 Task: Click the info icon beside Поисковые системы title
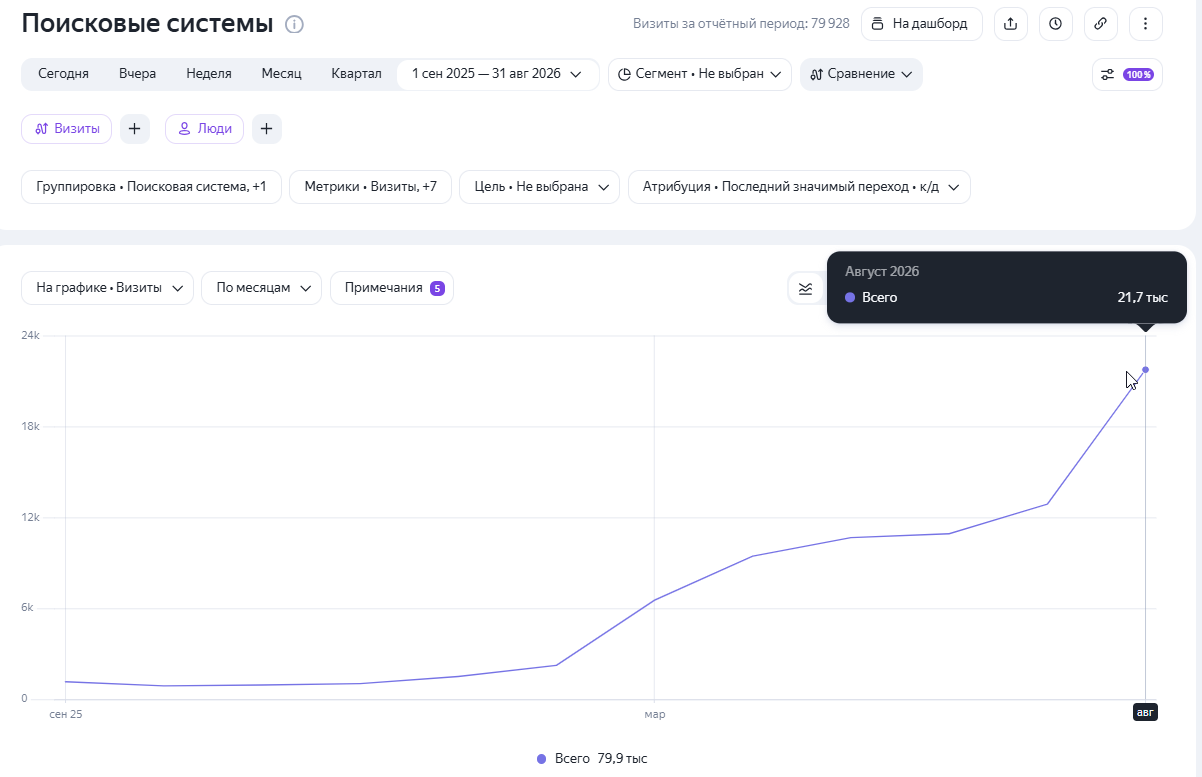tap(294, 24)
